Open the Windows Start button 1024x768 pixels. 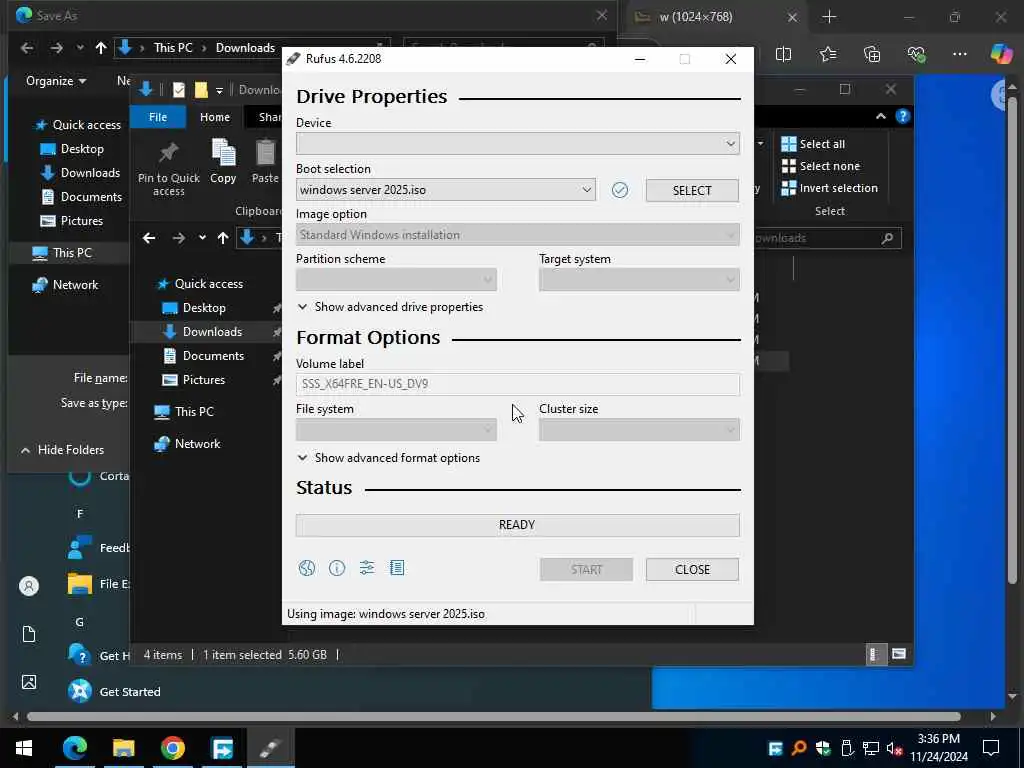point(24,748)
